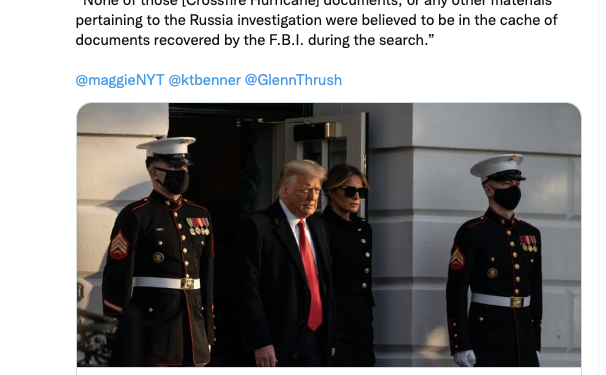Click the woman wearing sunglasses in the photo

(349, 263)
